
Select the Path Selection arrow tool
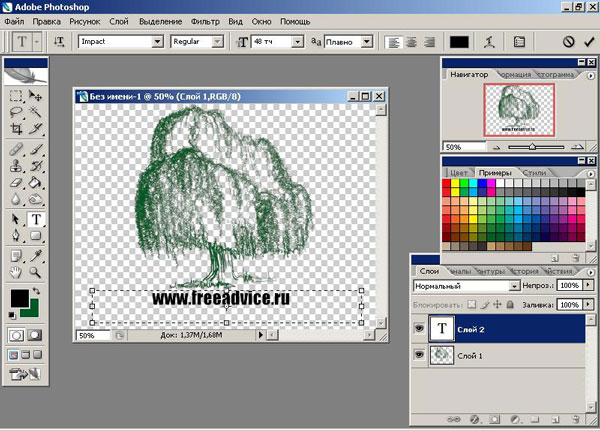coord(16,219)
